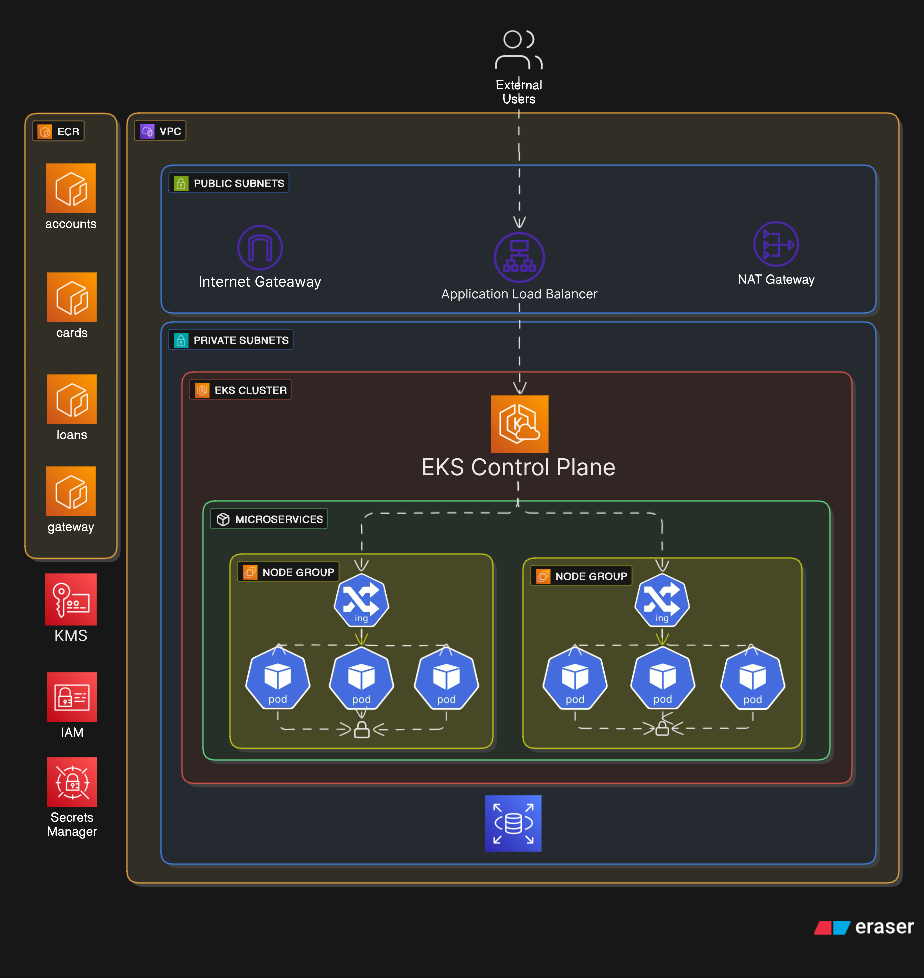Click the 'MICROSERVICES' label text
The width and height of the screenshot is (924, 978).
(x=279, y=519)
